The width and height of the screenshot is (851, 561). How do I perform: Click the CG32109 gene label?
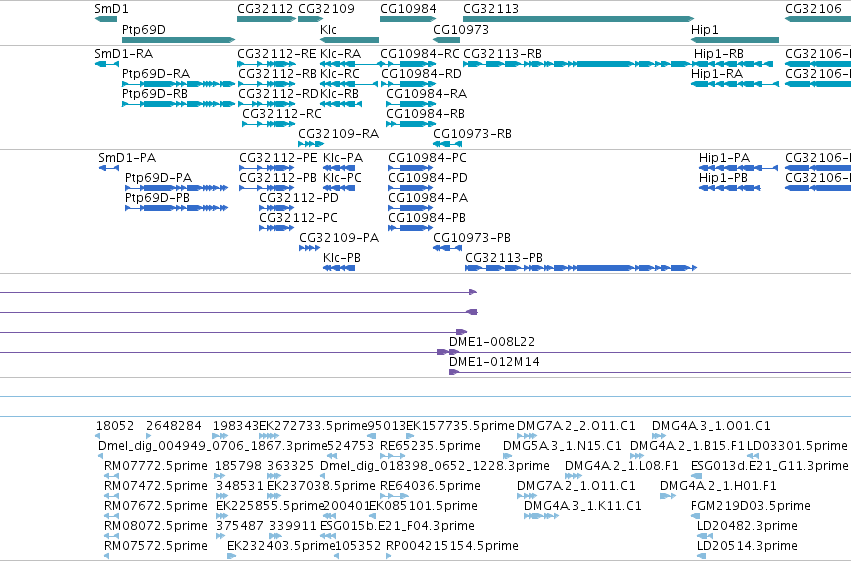point(326,9)
